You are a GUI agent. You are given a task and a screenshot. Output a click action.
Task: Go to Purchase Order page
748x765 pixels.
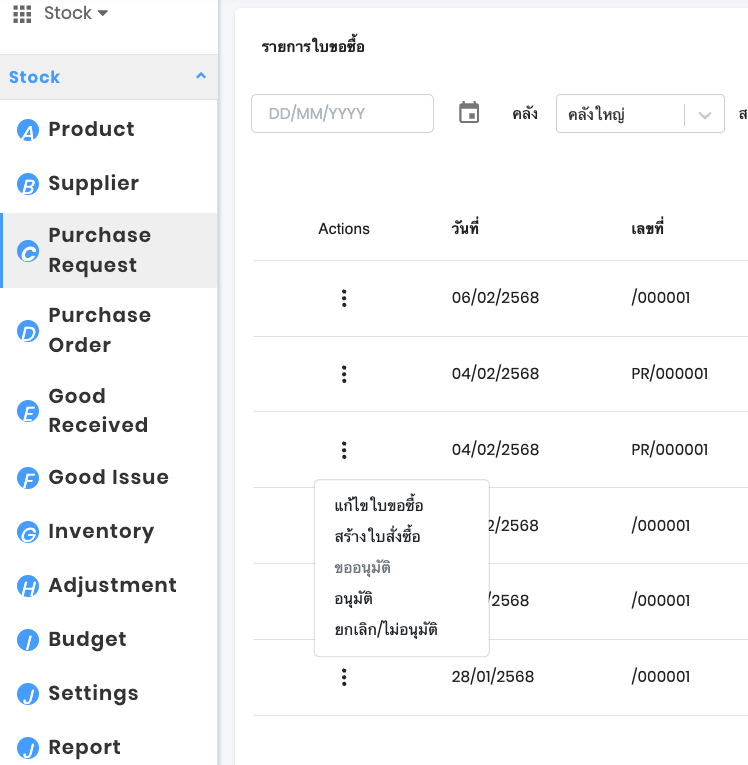(x=99, y=330)
